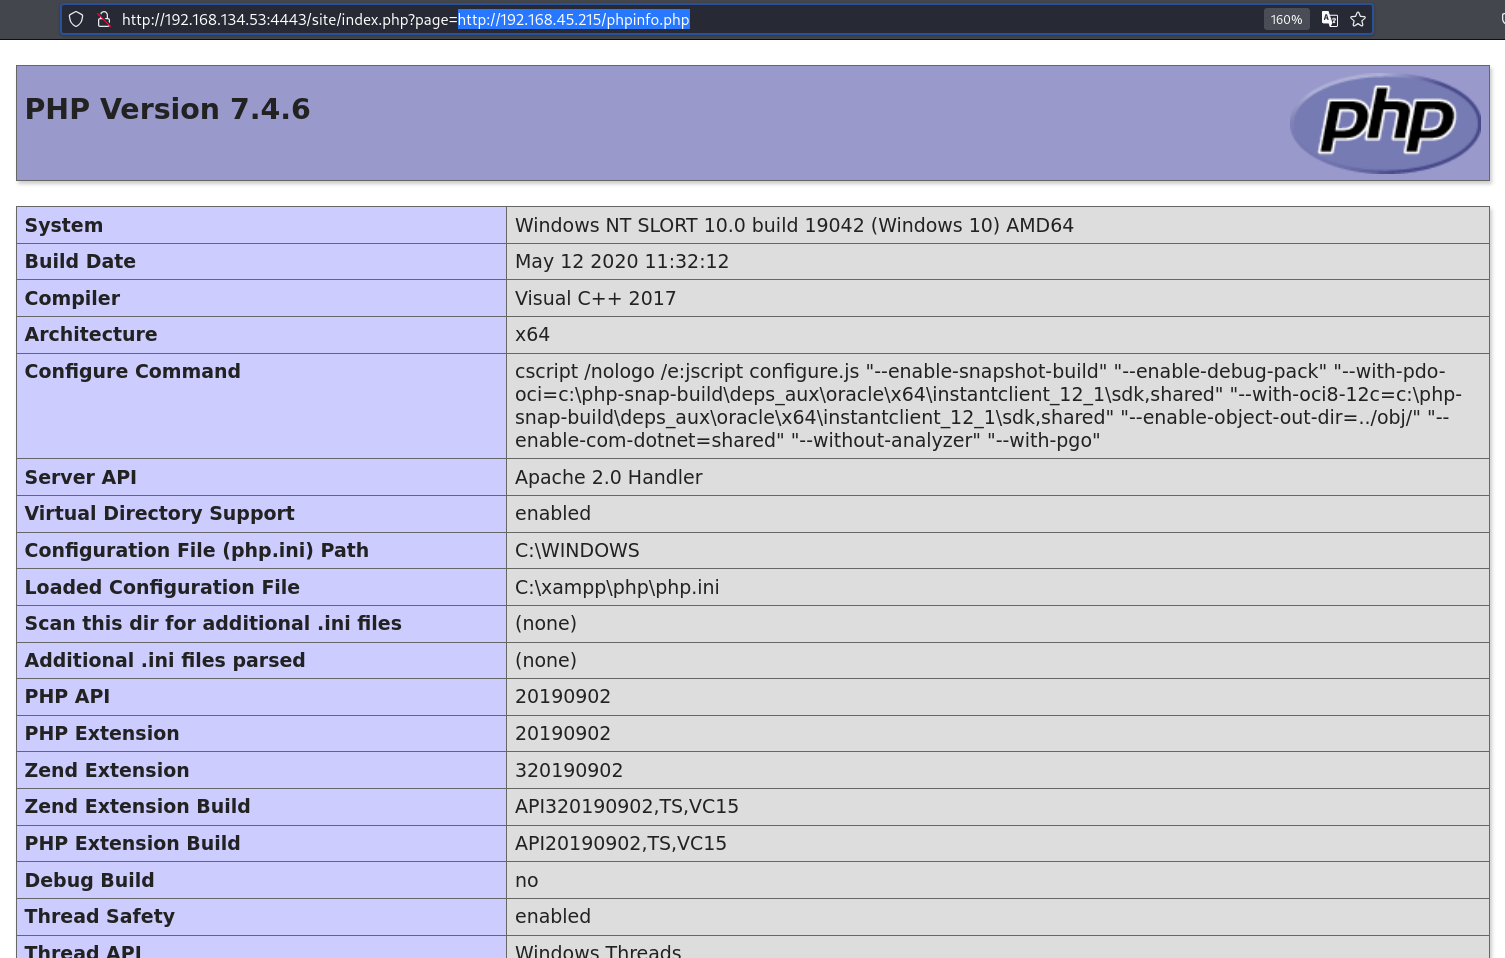Click the no value for Debug Build
The image size is (1505, 958).
527,880
